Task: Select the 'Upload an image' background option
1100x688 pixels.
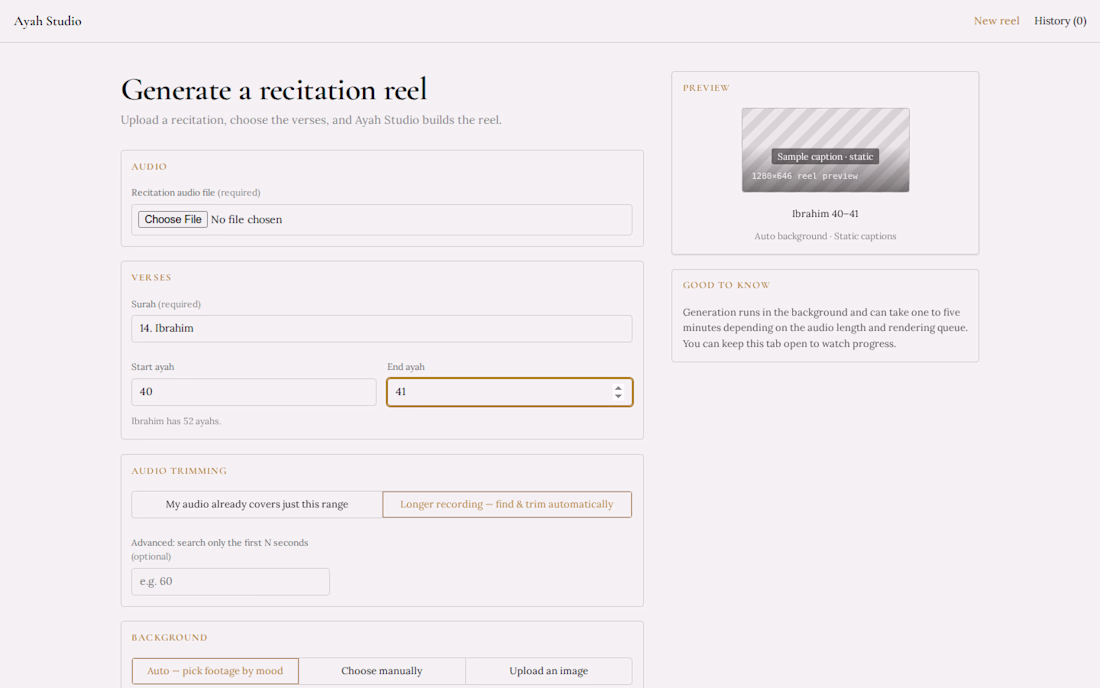Action: [x=549, y=670]
